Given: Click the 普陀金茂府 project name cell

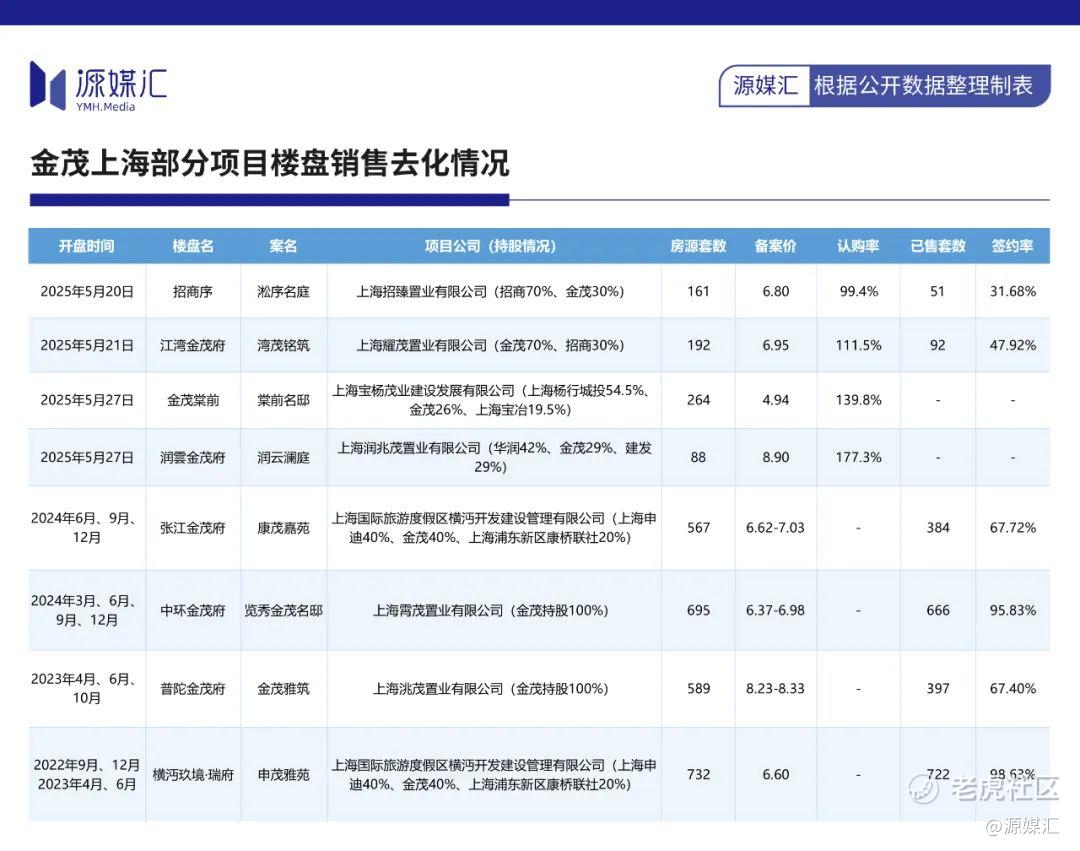Looking at the screenshot, I should (x=193, y=689).
